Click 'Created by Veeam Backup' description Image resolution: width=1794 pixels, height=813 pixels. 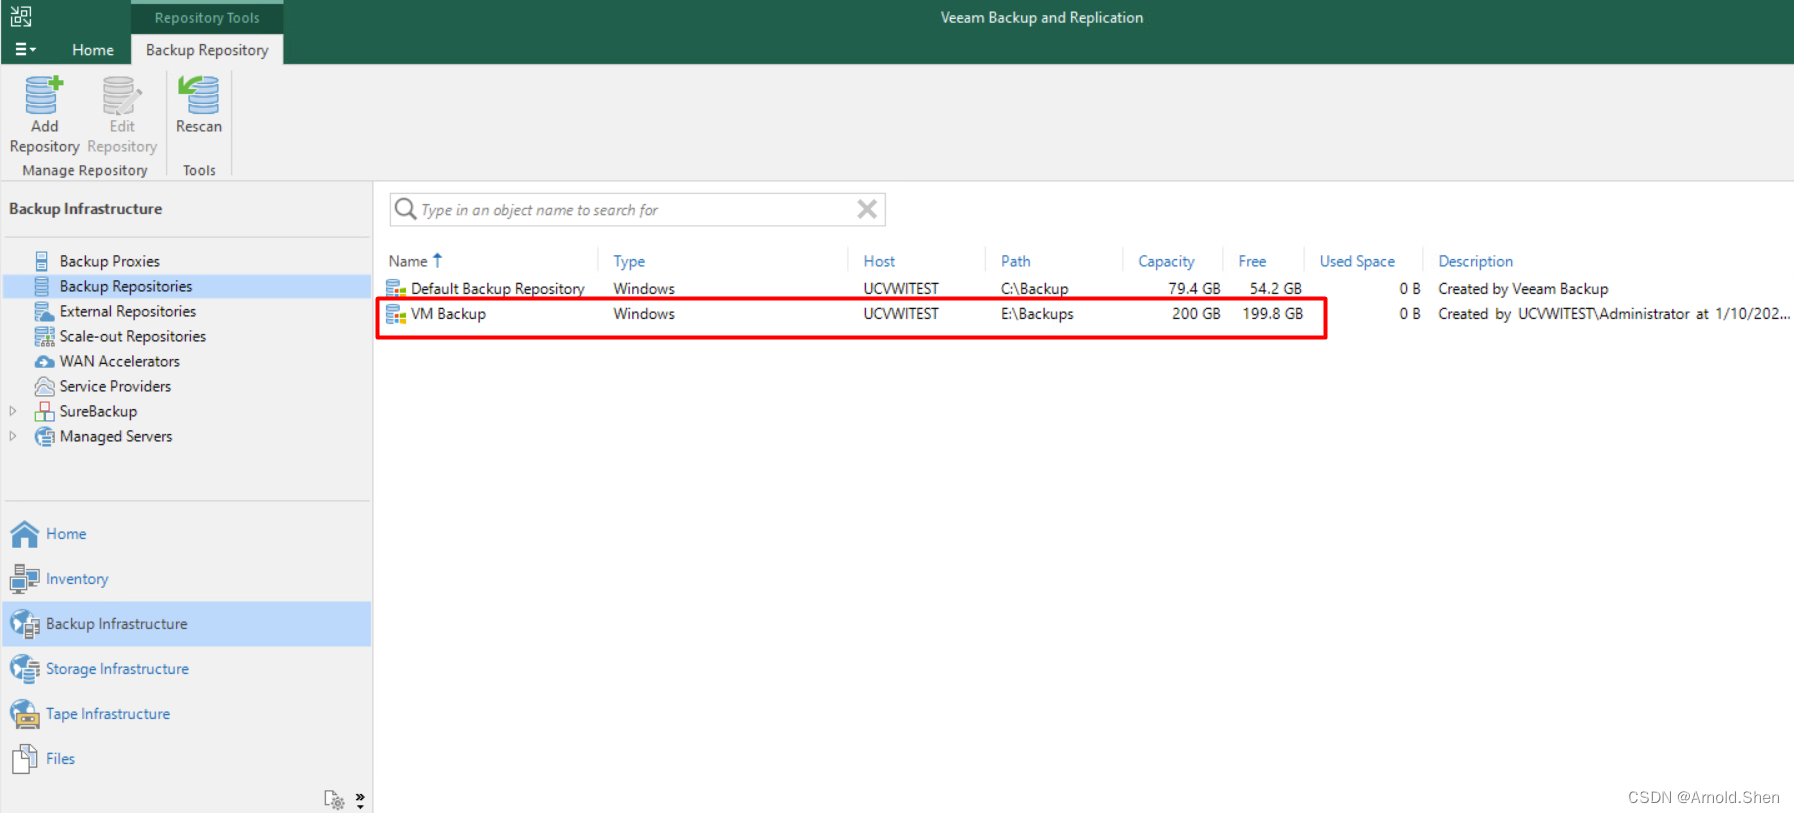click(x=1523, y=289)
